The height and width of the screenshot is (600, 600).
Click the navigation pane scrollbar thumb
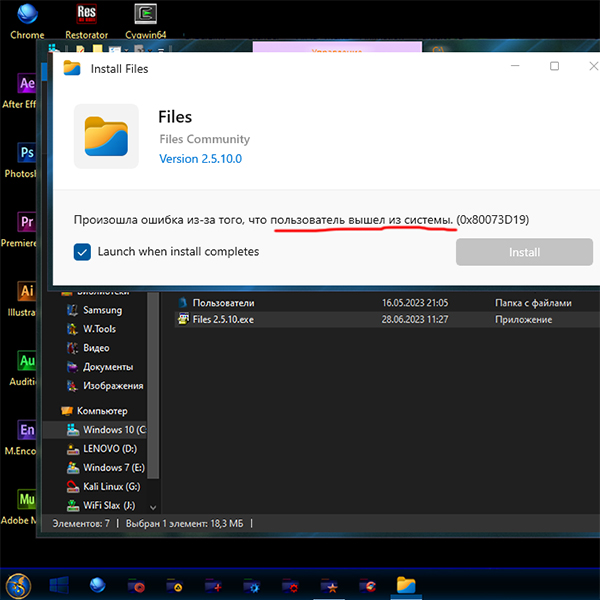coord(153,385)
